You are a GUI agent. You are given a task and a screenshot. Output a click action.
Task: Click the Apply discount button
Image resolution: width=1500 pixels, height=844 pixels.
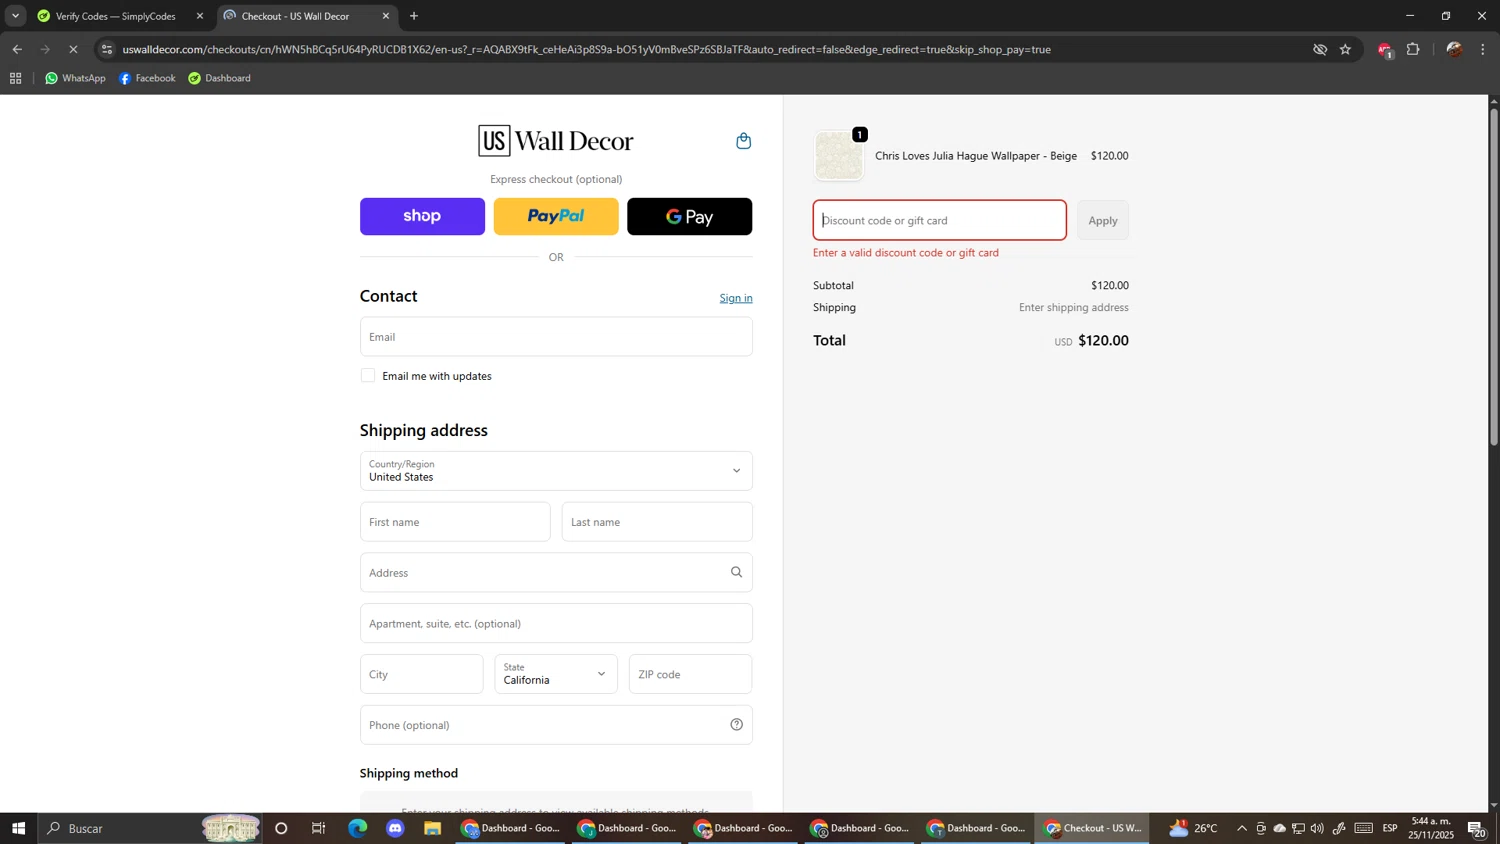(1103, 220)
